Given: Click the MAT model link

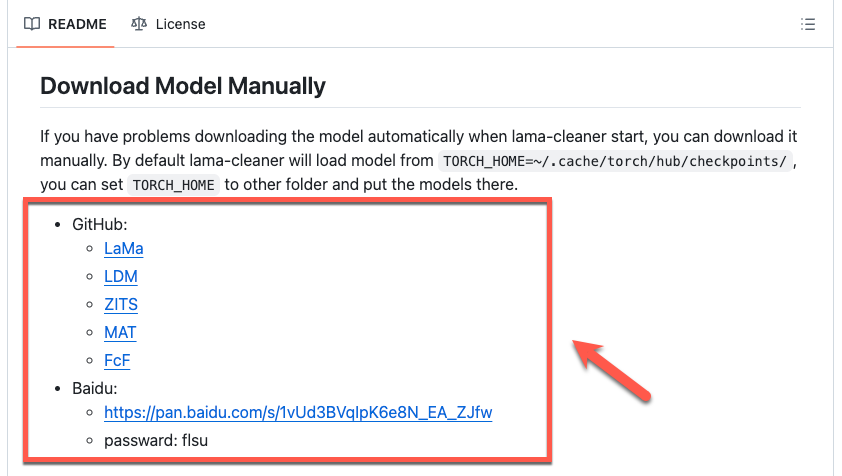Looking at the screenshot, I should coord(120,332).
